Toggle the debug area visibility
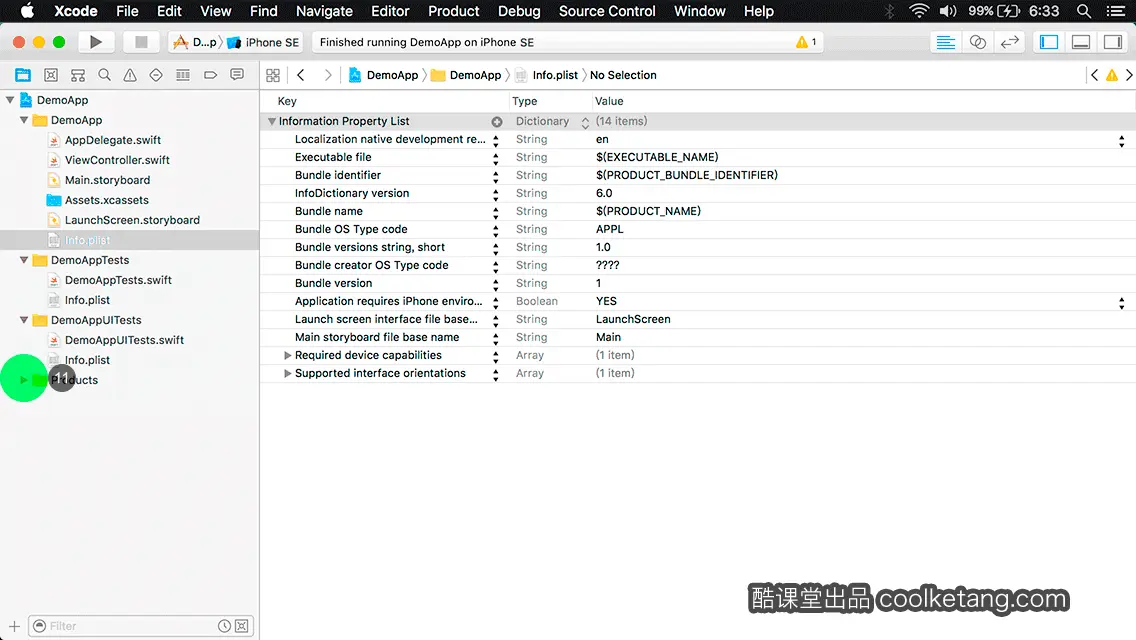The width and height of the screenshot is (1136, 640). pyautogui.click(x=1081, y=42)
